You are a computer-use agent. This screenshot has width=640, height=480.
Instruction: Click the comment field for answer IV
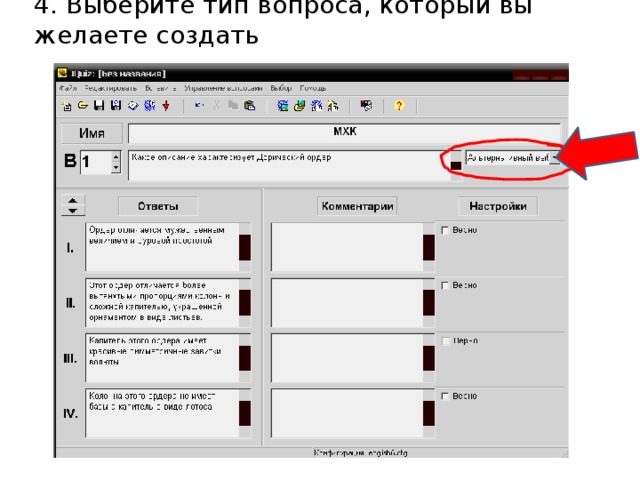347,413
